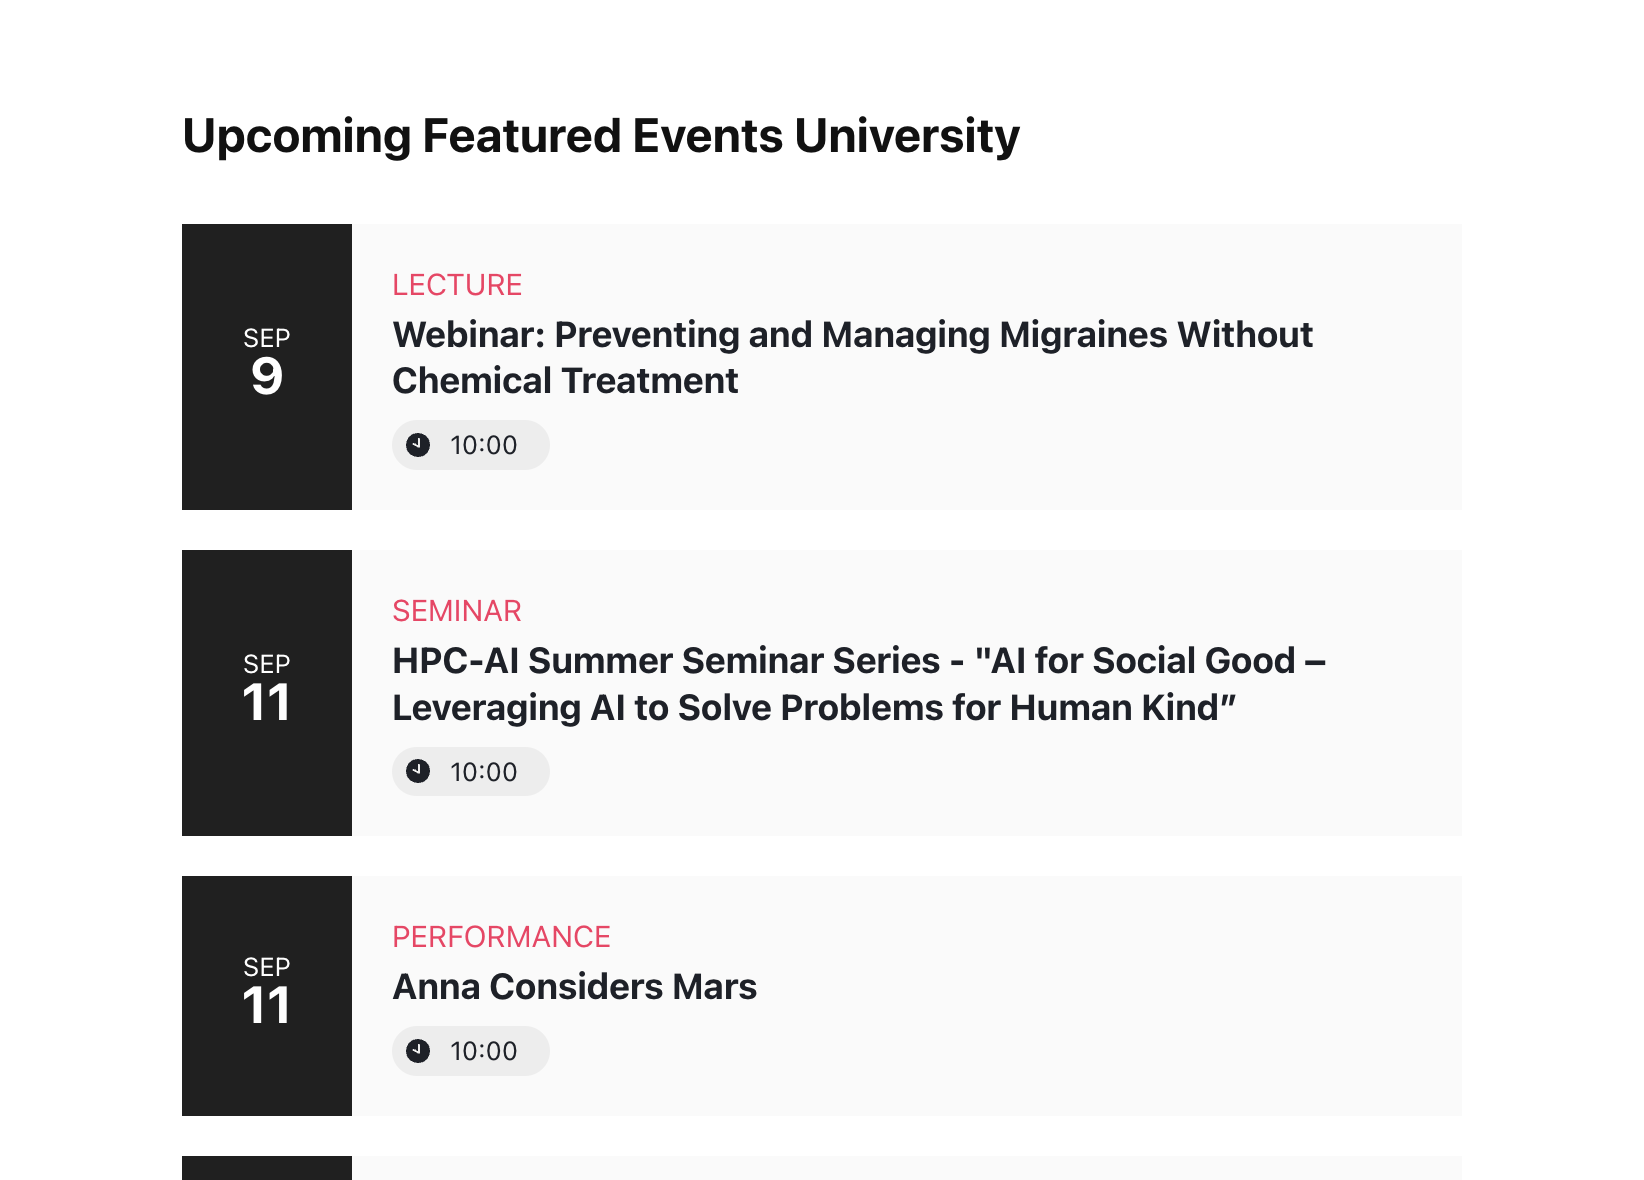The image size is (1644, 1180).
Task: Open the Anna Considers Mars performance
Action: coord(574,986)
